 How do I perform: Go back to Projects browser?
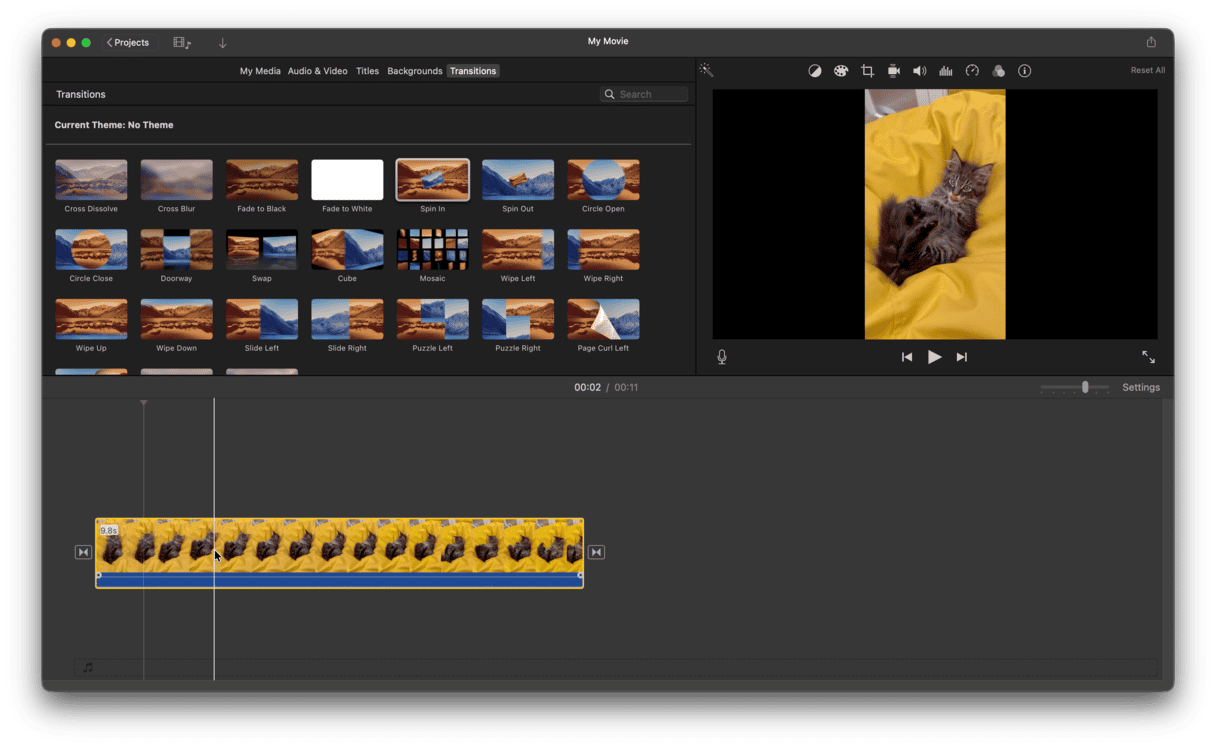coord(128,43)
